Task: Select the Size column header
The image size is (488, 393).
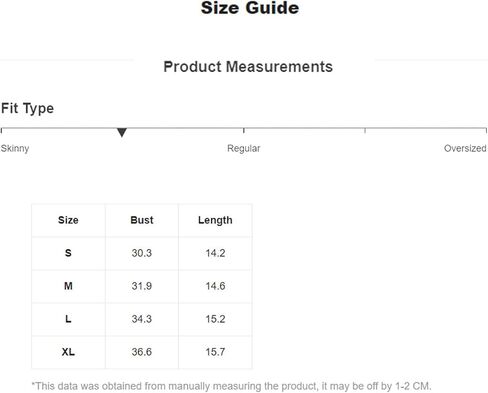Action: (x=68, y=220)
